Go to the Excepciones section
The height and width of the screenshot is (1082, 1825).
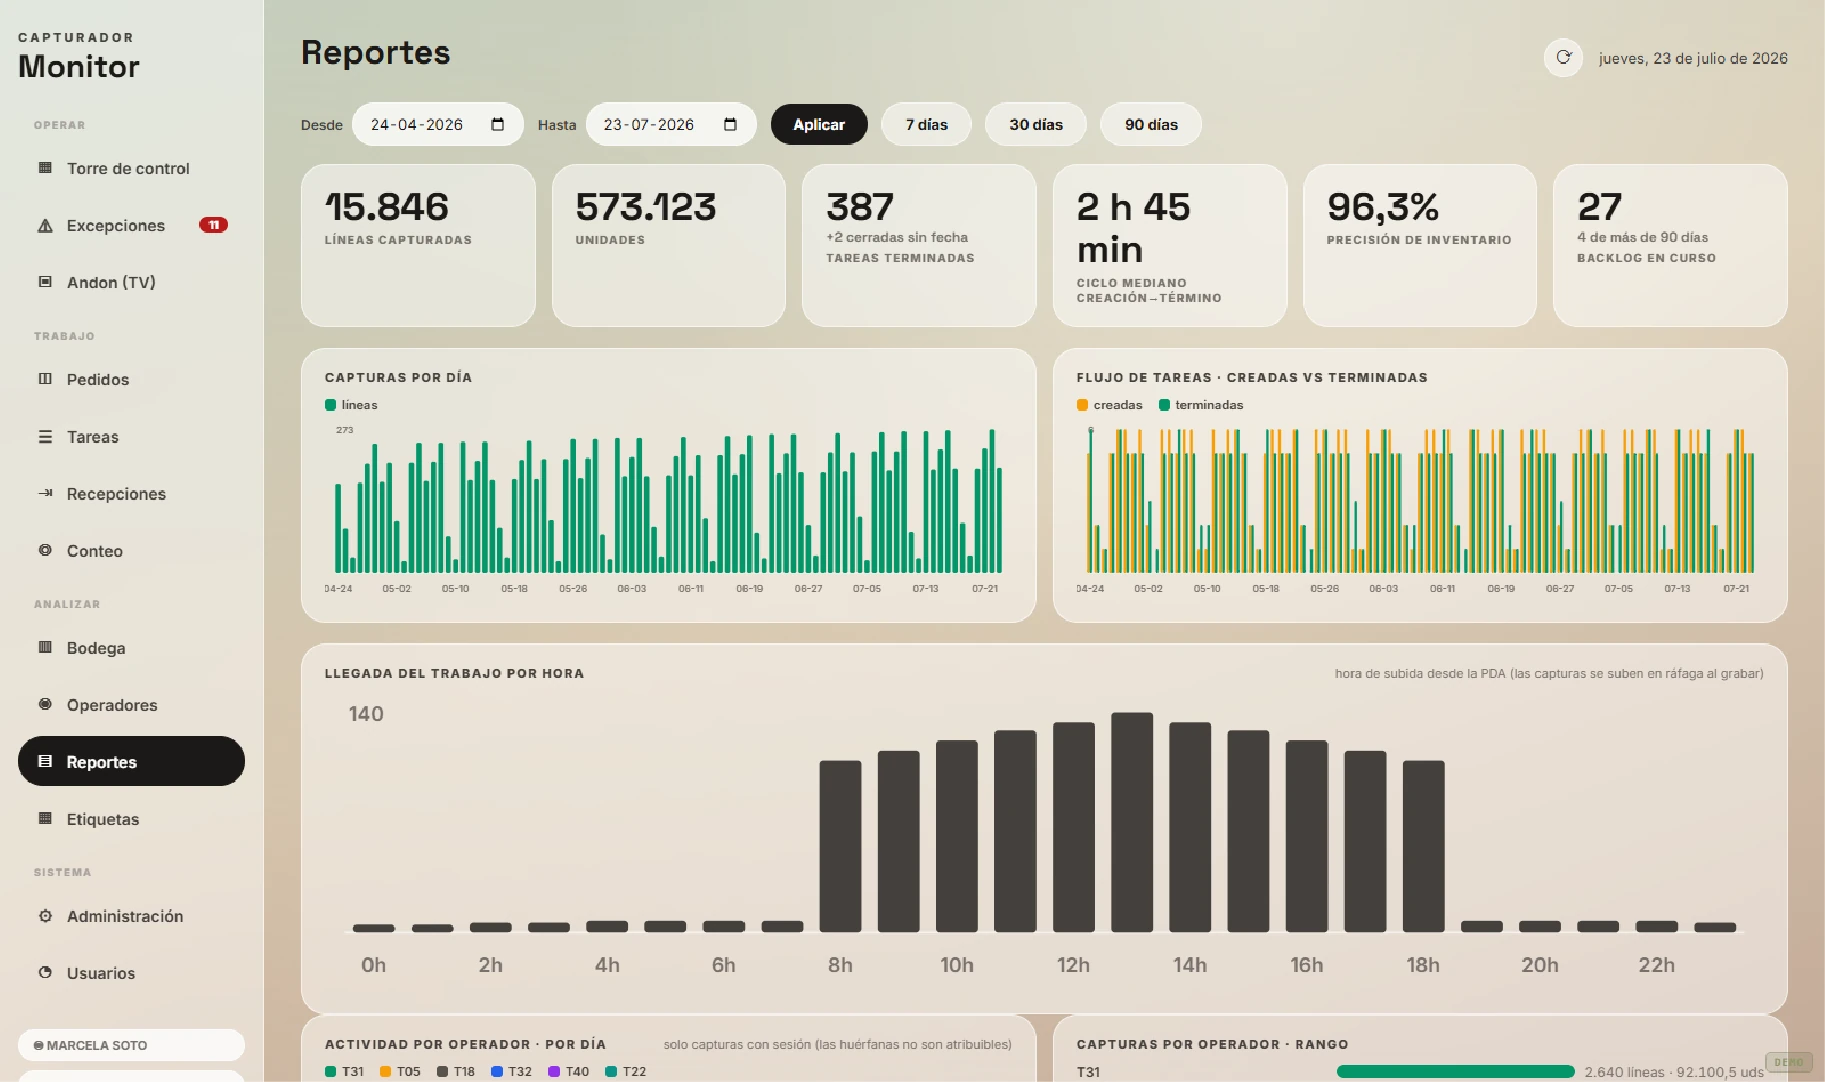pyautogui.click(x=131, y=226)
